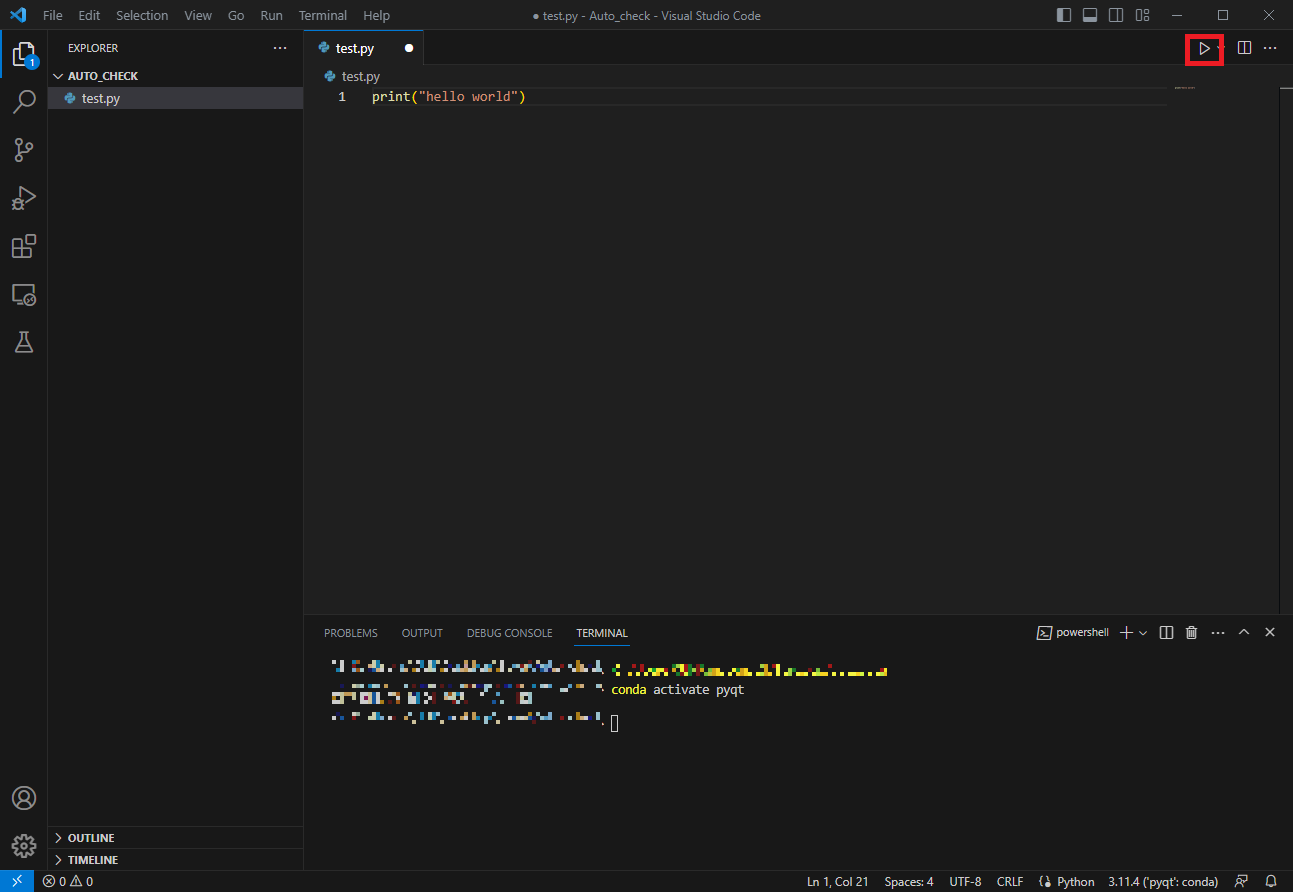Open the notifications bell
Image resolution: width=1293 pixels, height=892 pixels.
(1271, 881)
